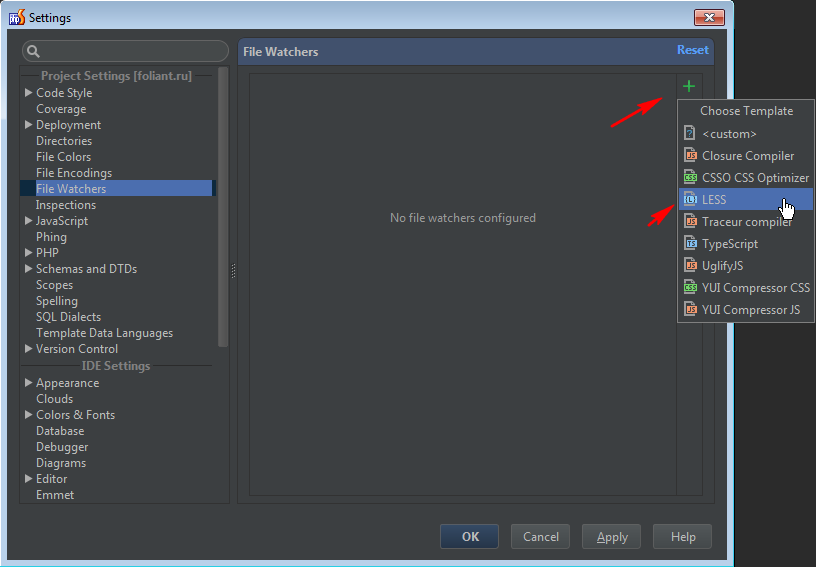Select CSSO CSS Optimizer template
The image size is (816, 567).
[746, 177]
